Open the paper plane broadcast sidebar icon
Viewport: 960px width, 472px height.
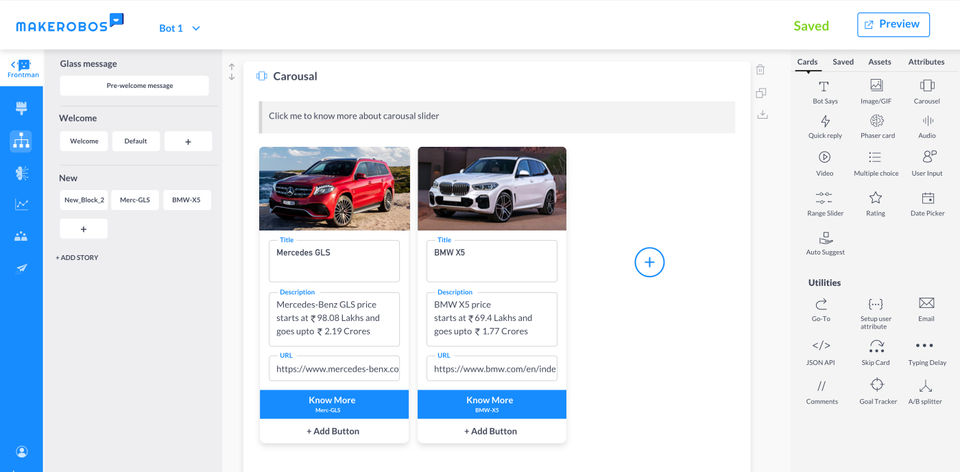click(x=21, y=268)
